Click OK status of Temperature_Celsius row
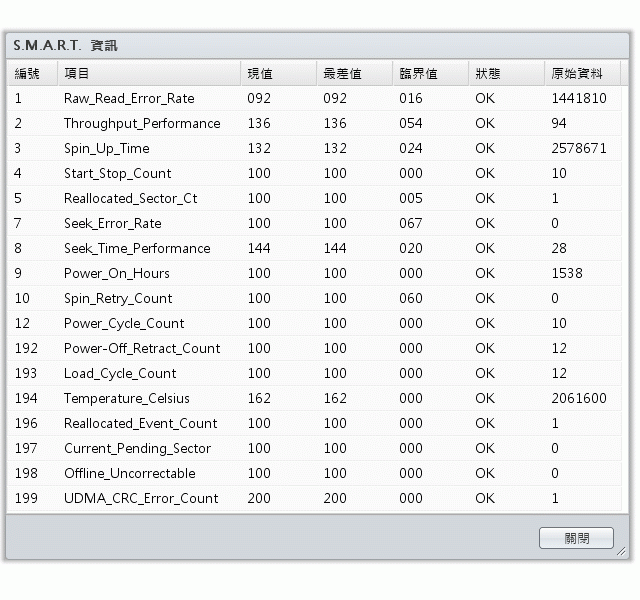The width and height of the screenshot is (640, 600). [485, 398]
